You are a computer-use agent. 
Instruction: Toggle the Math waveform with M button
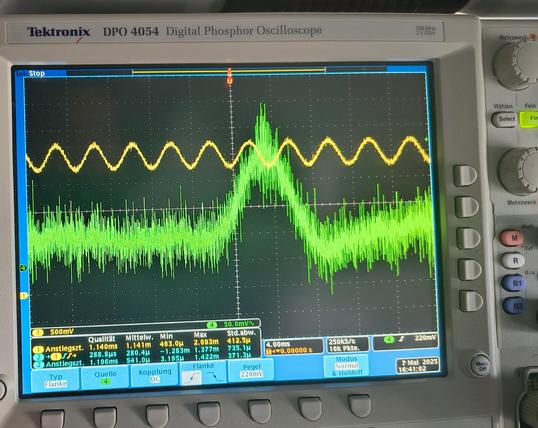513,238
